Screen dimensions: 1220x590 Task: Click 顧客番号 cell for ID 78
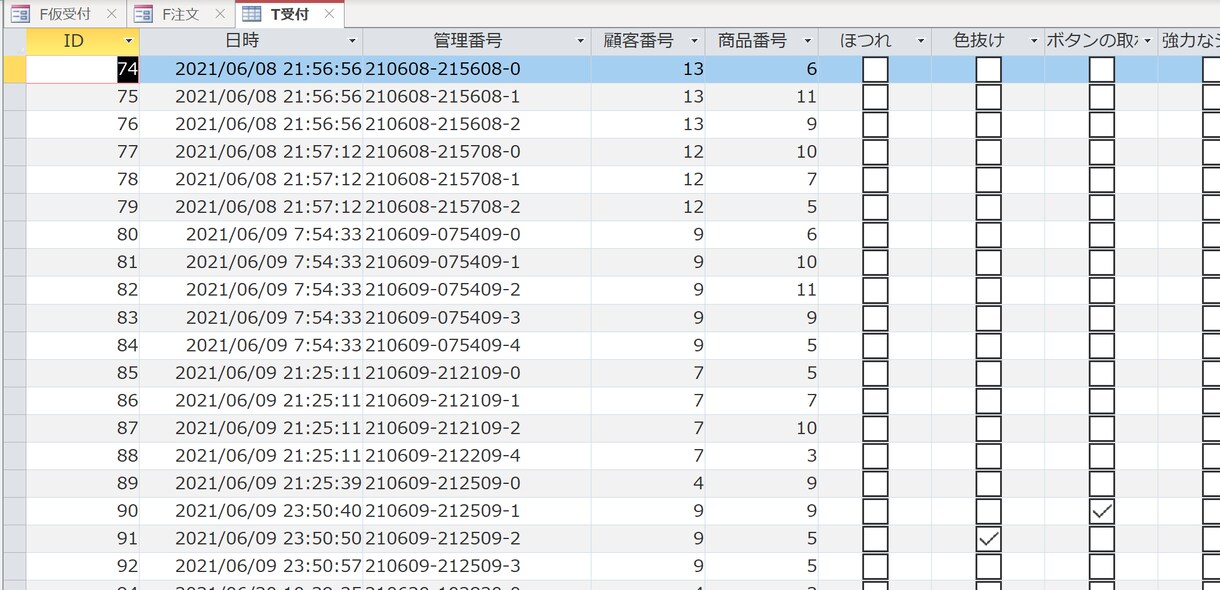[648, 180]
